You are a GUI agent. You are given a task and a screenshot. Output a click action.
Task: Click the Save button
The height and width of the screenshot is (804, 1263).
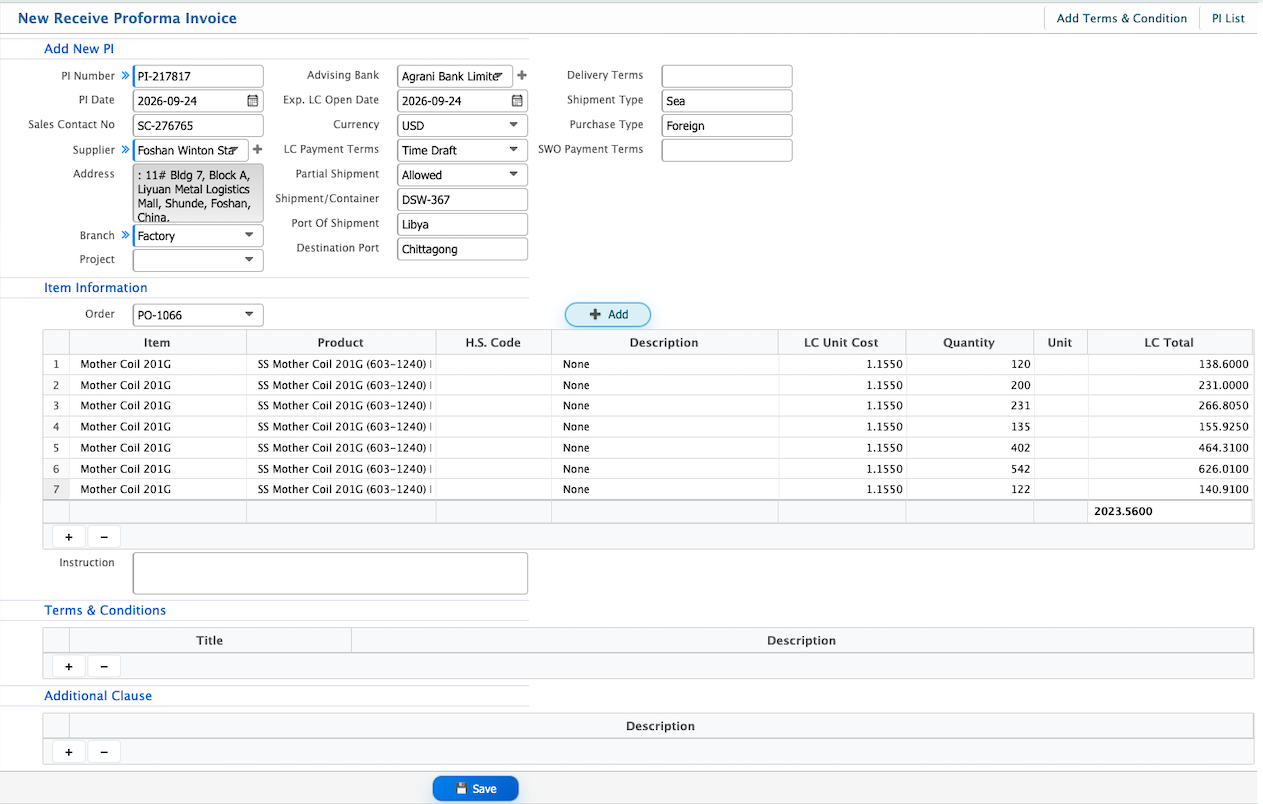[x=476, y=789]
